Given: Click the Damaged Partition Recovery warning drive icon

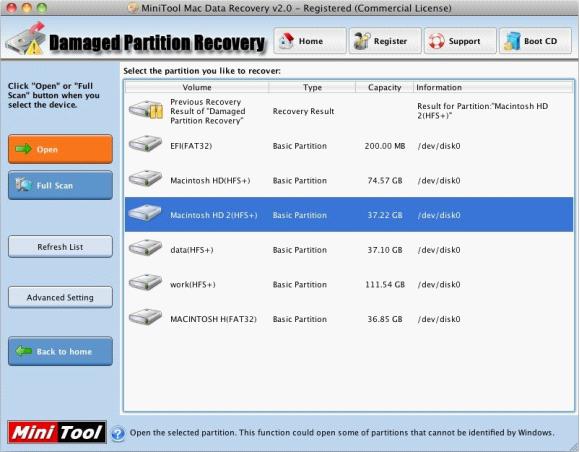Looking at the screenshot, I should [x=26, y=39].
